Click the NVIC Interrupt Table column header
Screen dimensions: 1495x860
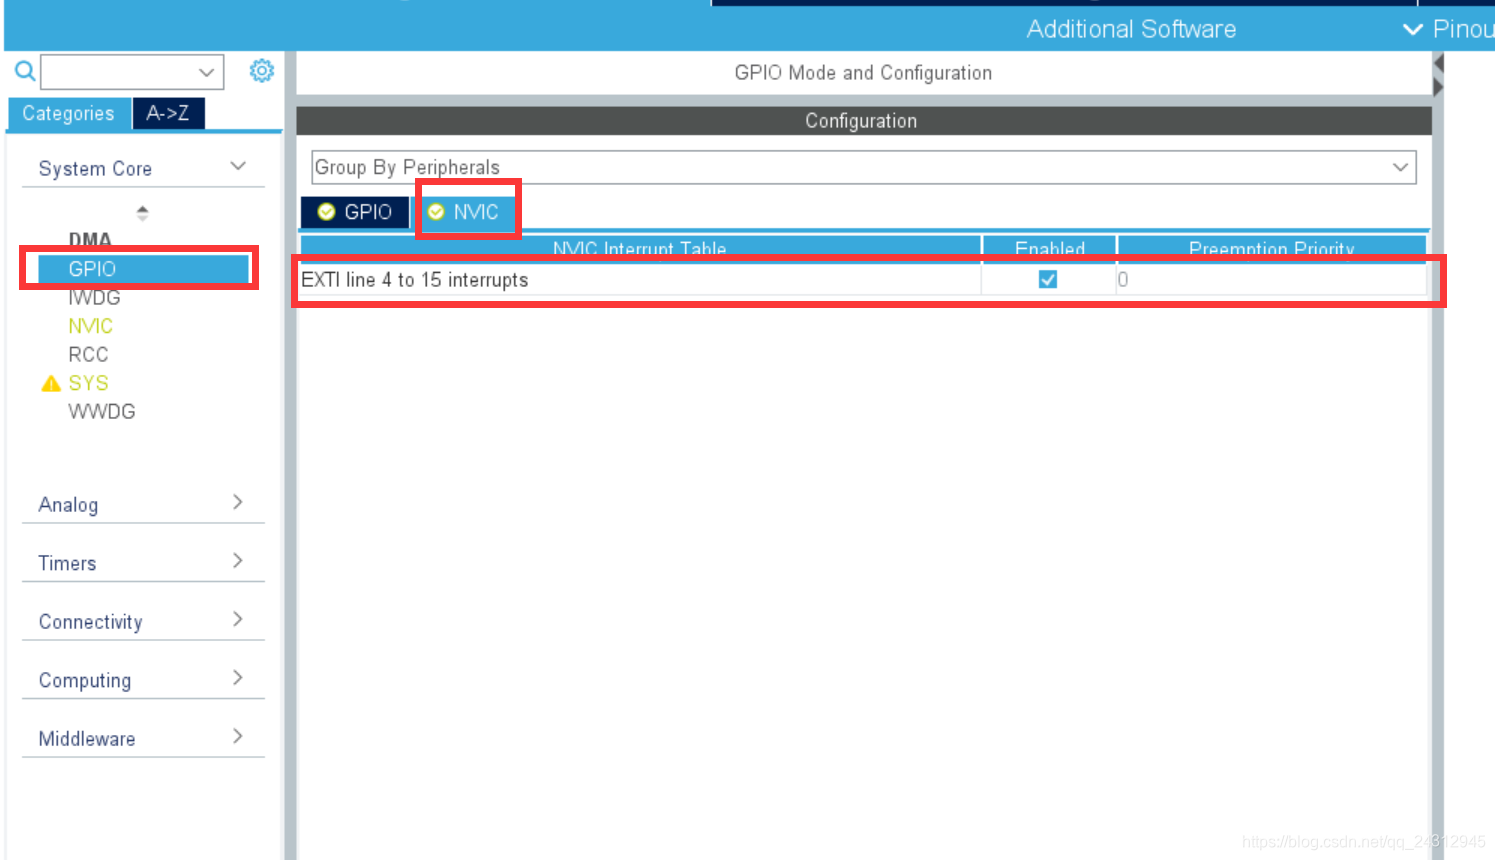point(640,247)
